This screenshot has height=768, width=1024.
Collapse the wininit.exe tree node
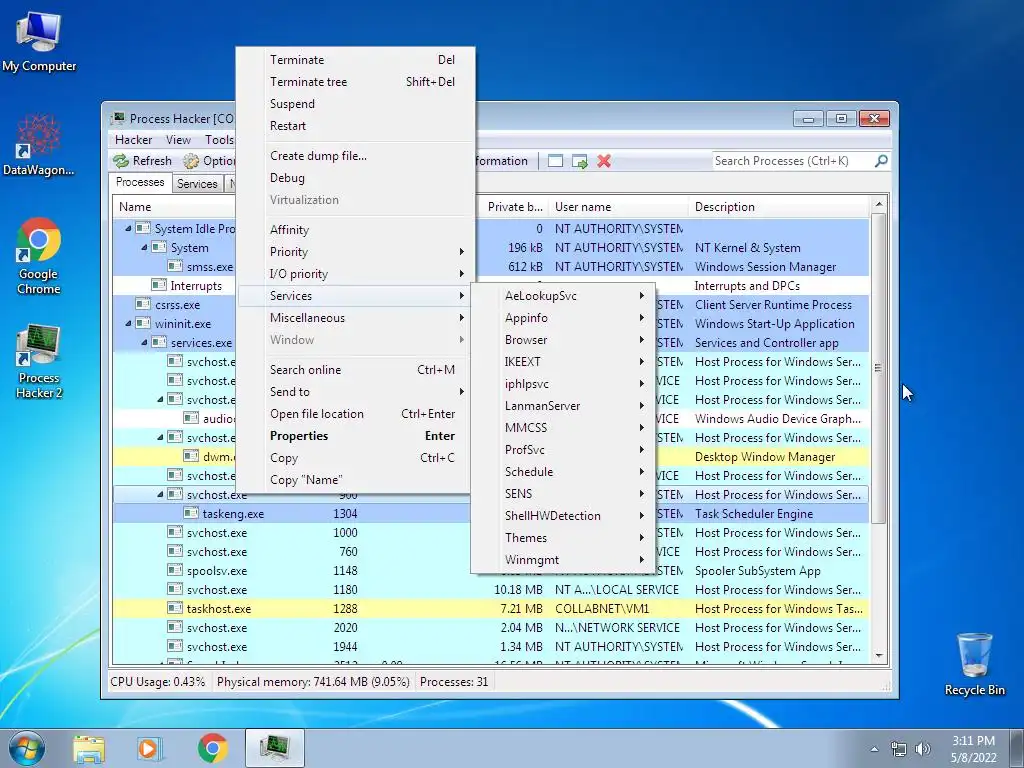pos(128,323)
